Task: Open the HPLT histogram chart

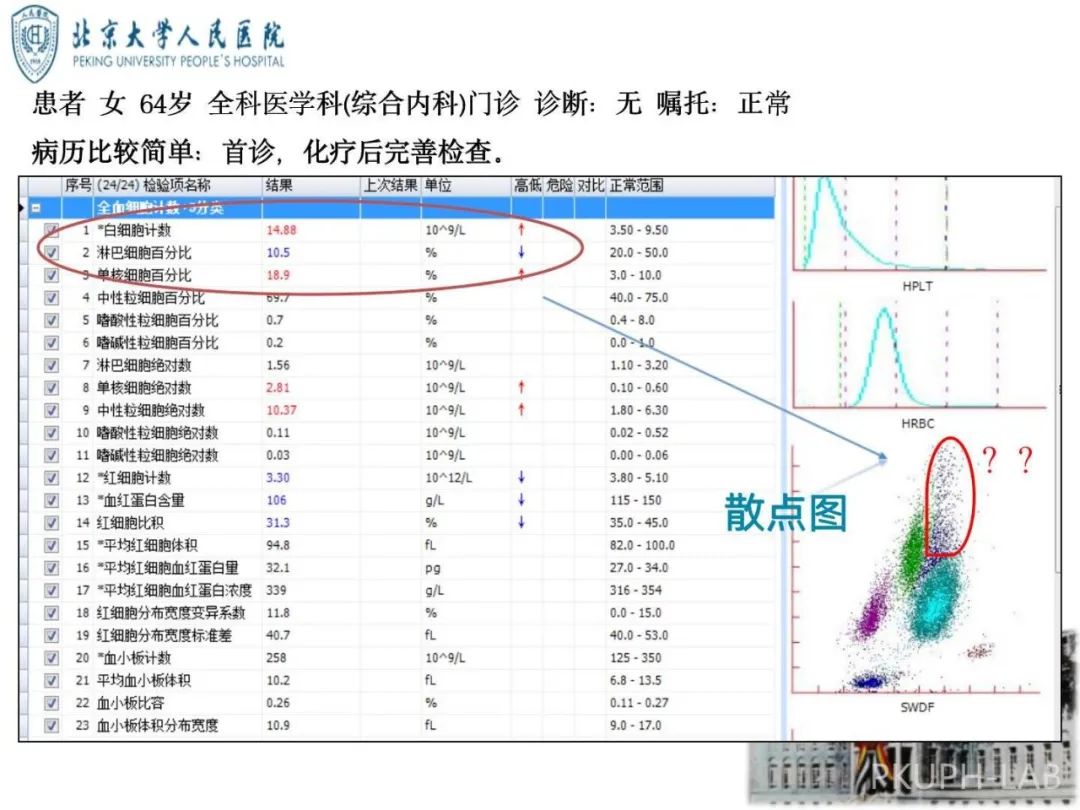Action: pos(920,224)
